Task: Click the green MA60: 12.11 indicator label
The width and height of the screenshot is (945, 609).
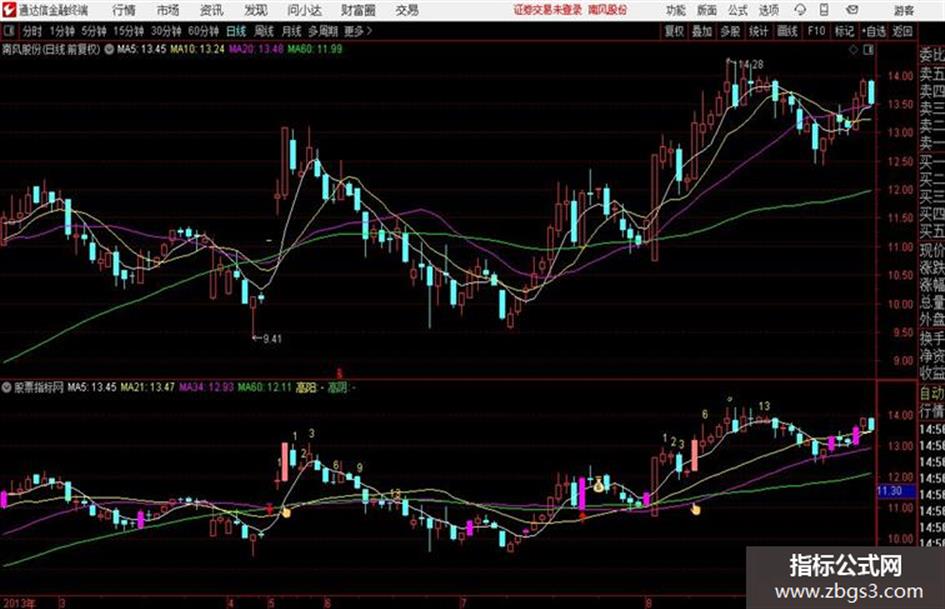Action: (x=265, y=387)
